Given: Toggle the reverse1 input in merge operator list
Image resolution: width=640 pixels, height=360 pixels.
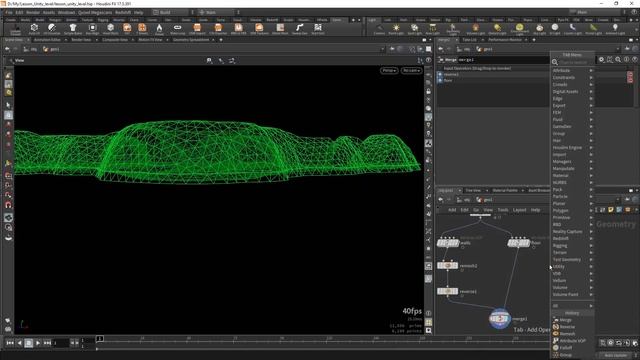Looking at the screenshot, I should [x=440, y=75].
